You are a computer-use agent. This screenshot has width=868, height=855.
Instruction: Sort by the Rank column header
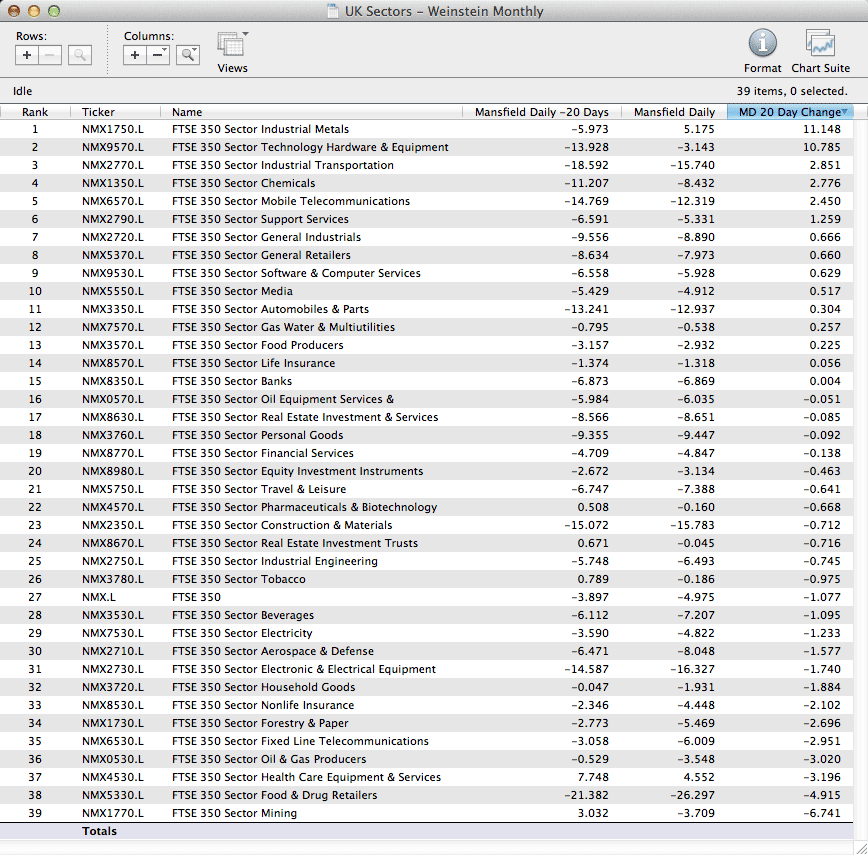[35, 112]
